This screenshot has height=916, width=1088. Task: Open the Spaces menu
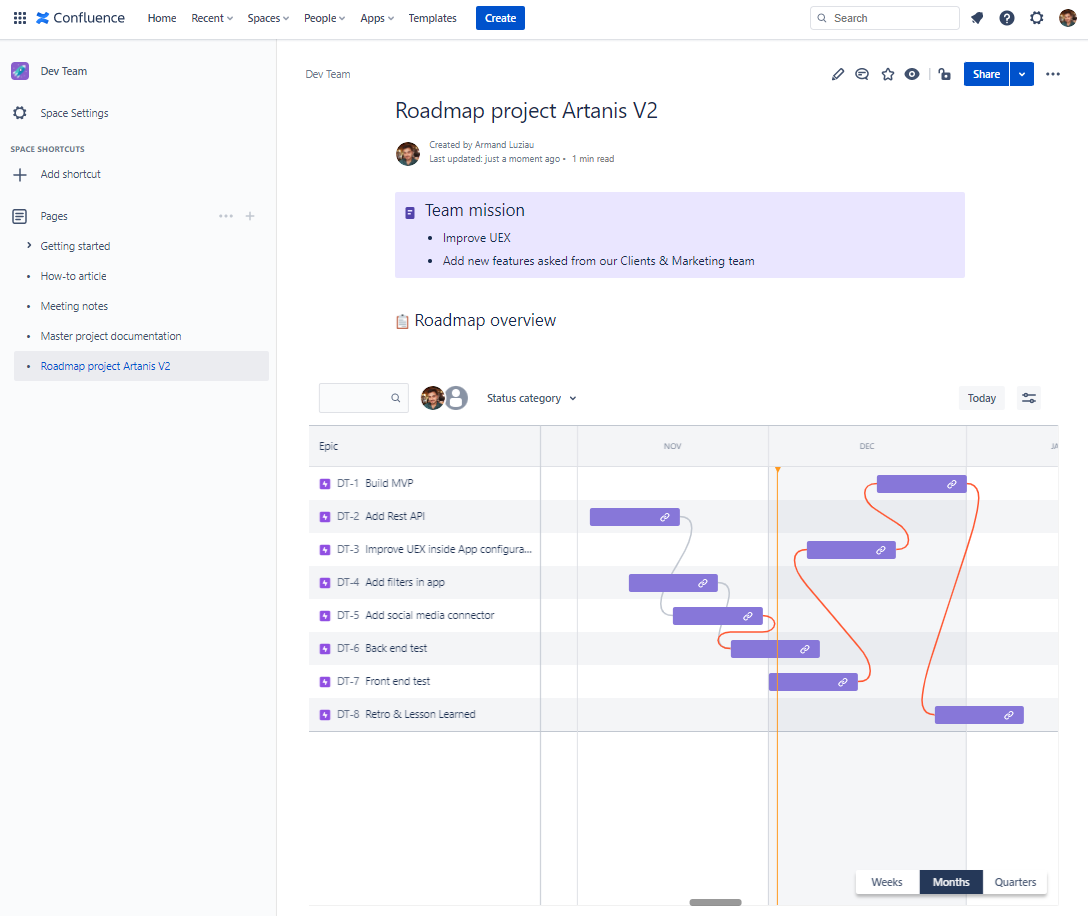[268, 18]
